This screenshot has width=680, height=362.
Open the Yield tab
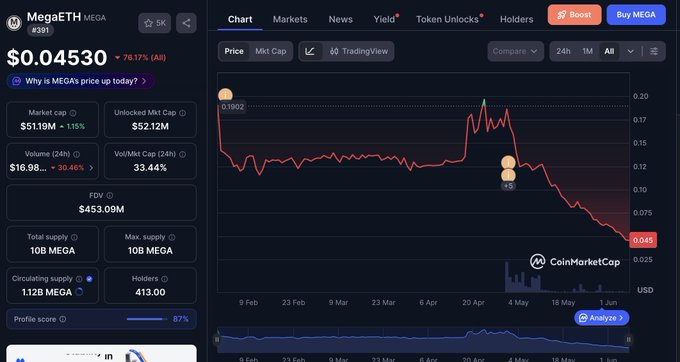click(385, 20)
